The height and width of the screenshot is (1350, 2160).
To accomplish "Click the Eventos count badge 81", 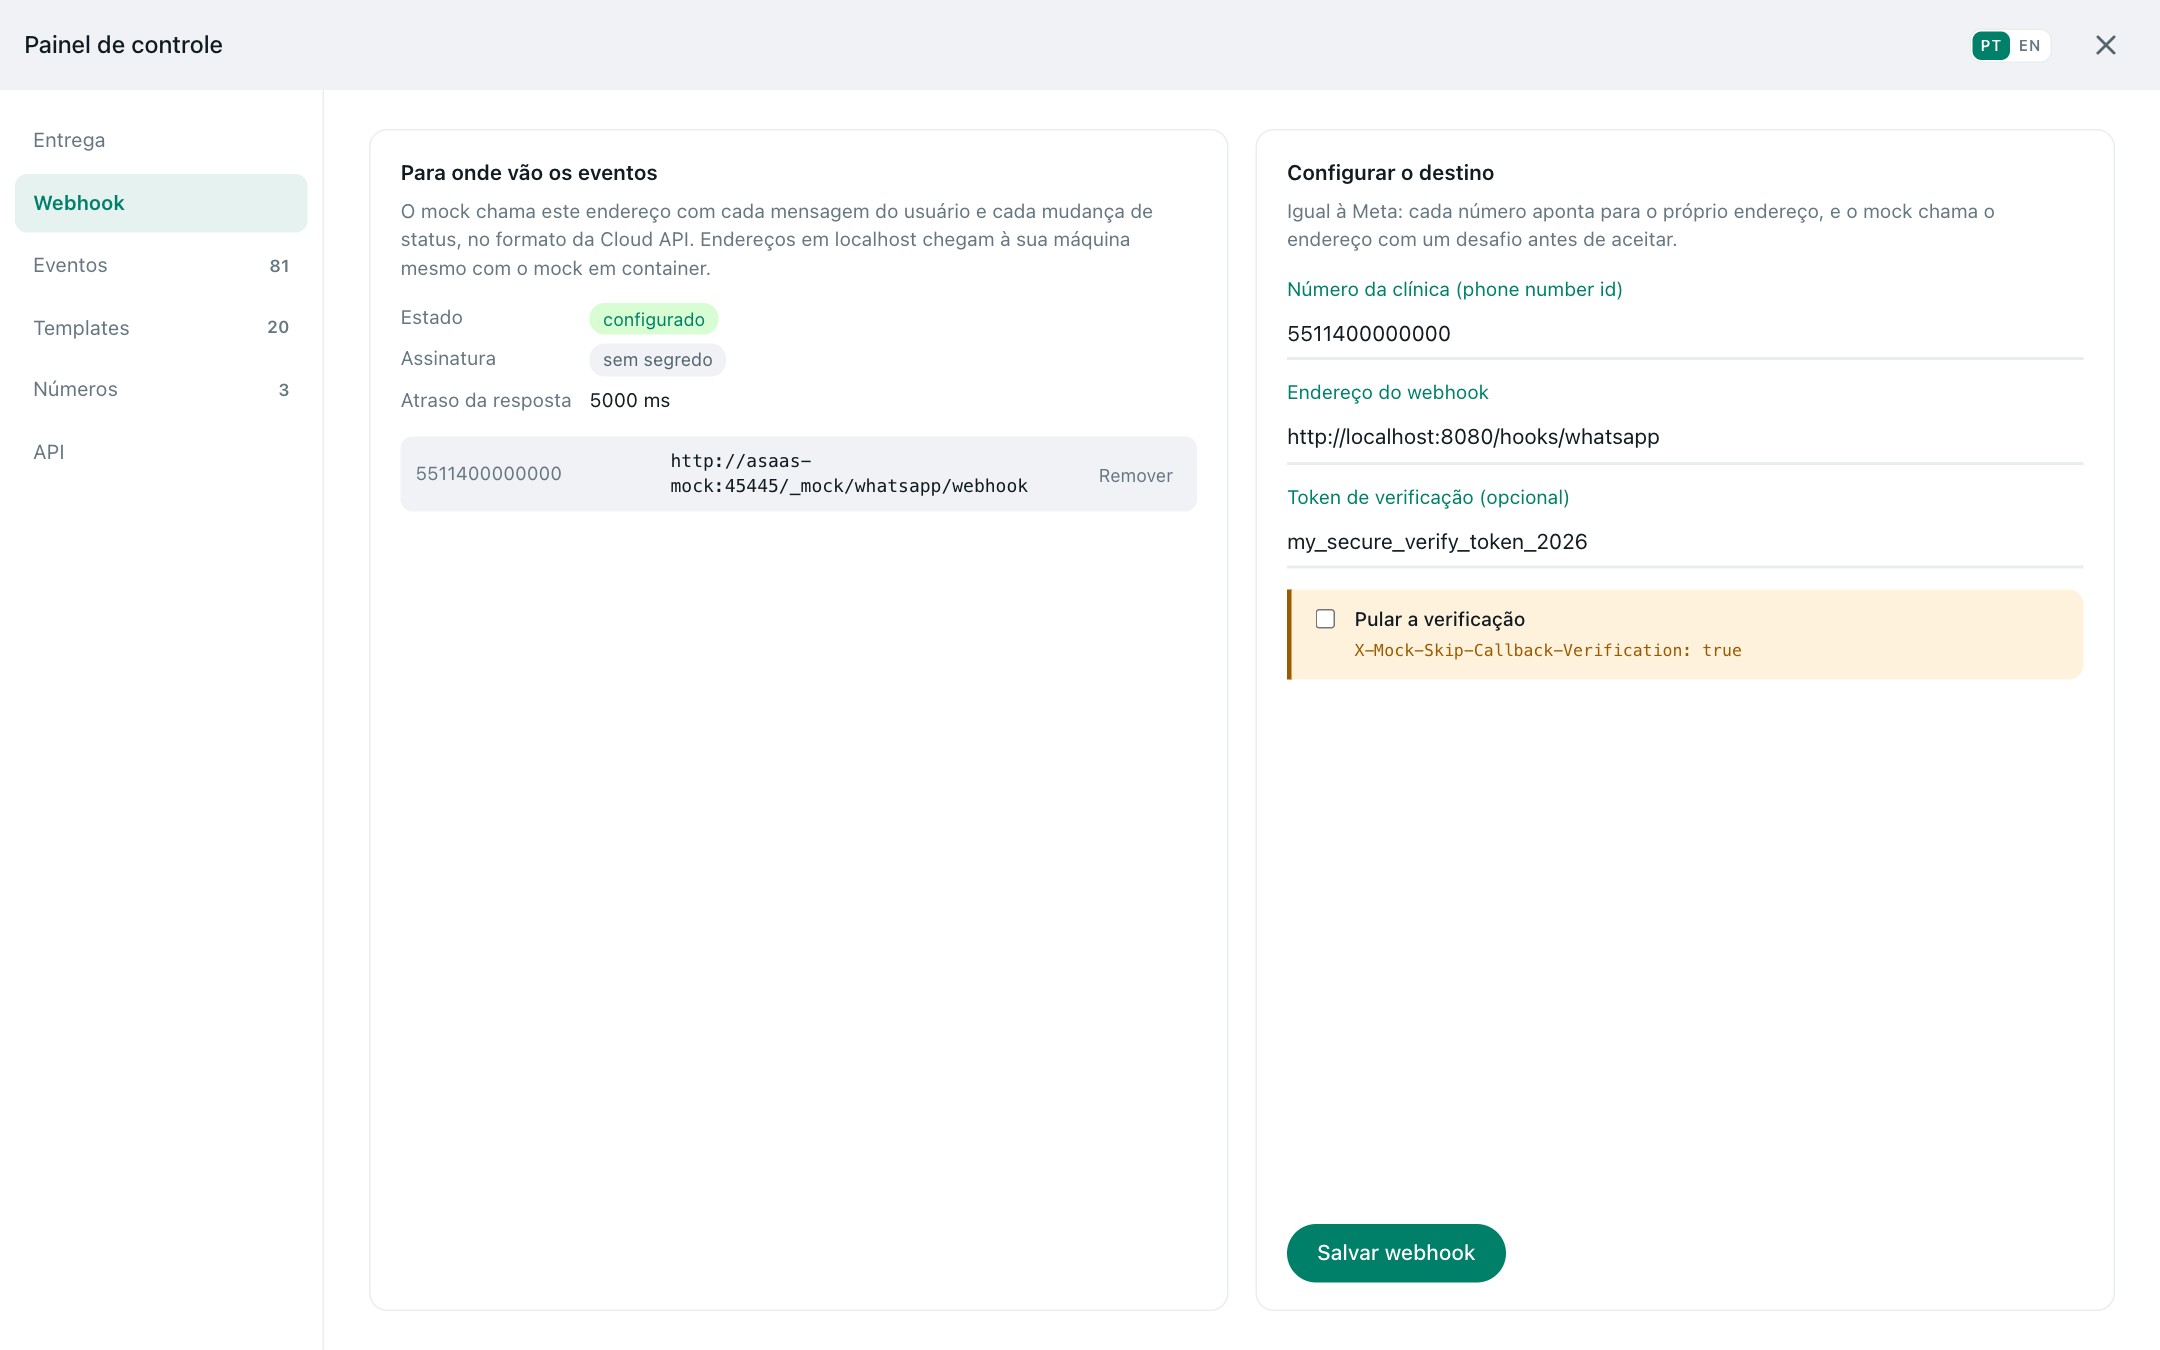I will click(x=279, y=266).
